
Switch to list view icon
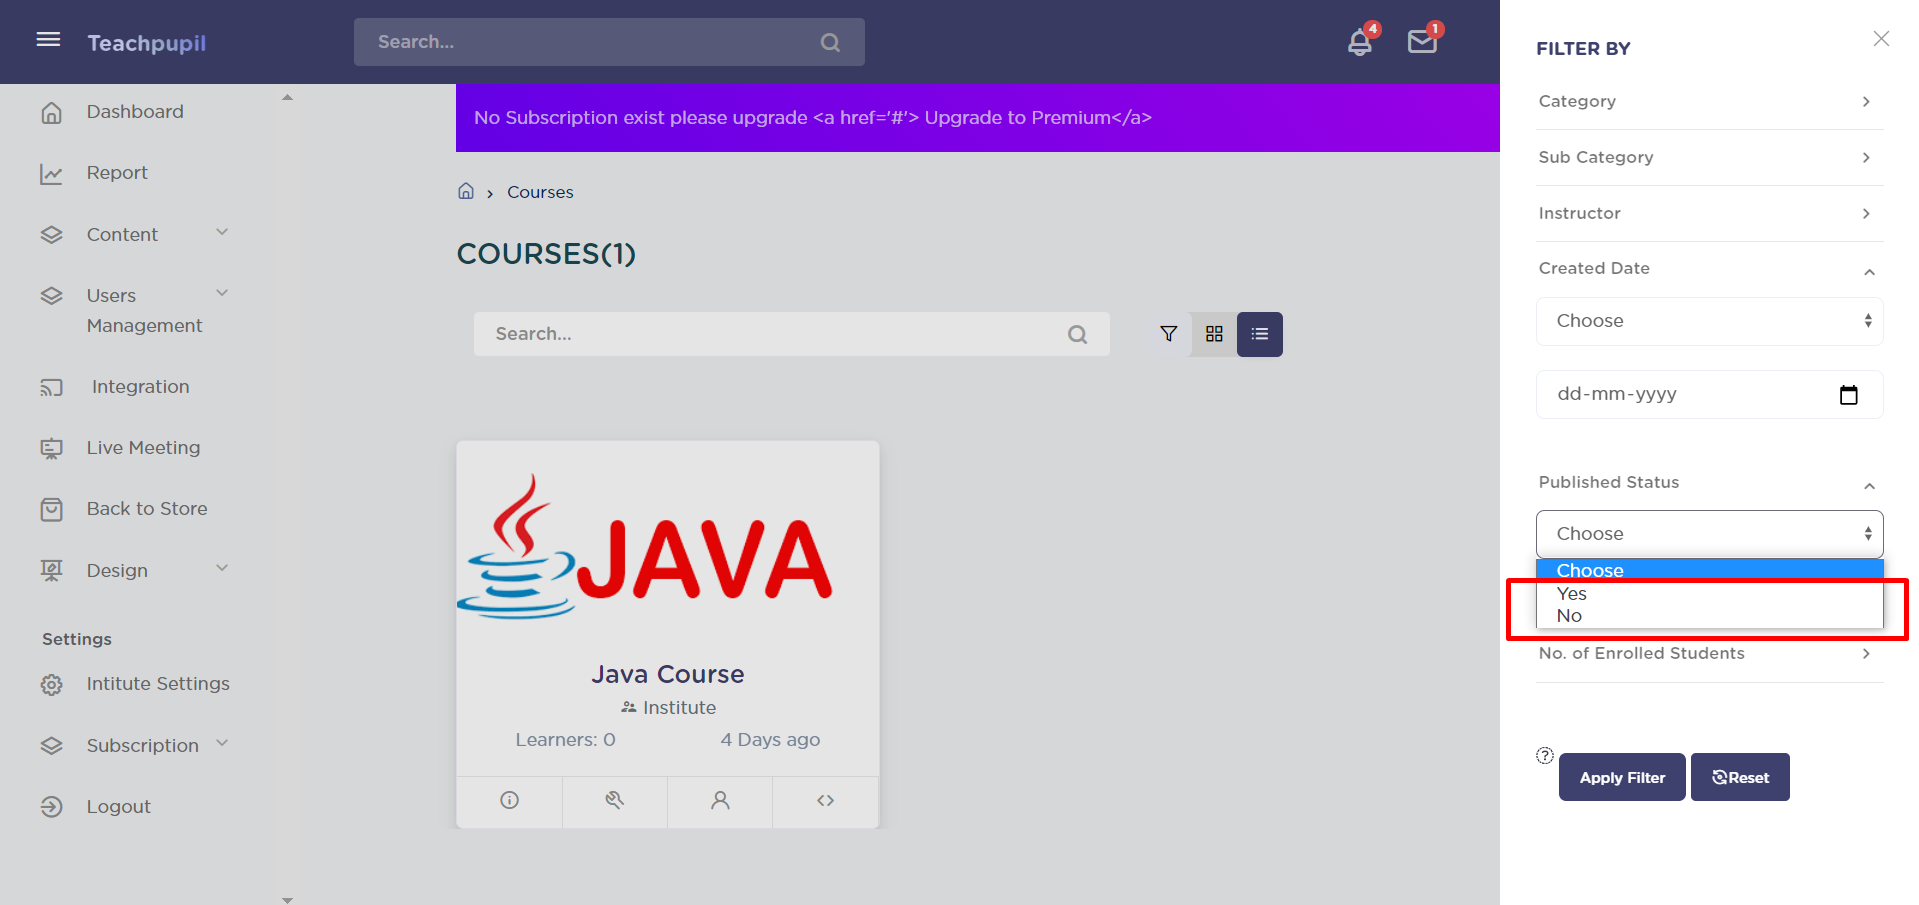point(1259,334)
